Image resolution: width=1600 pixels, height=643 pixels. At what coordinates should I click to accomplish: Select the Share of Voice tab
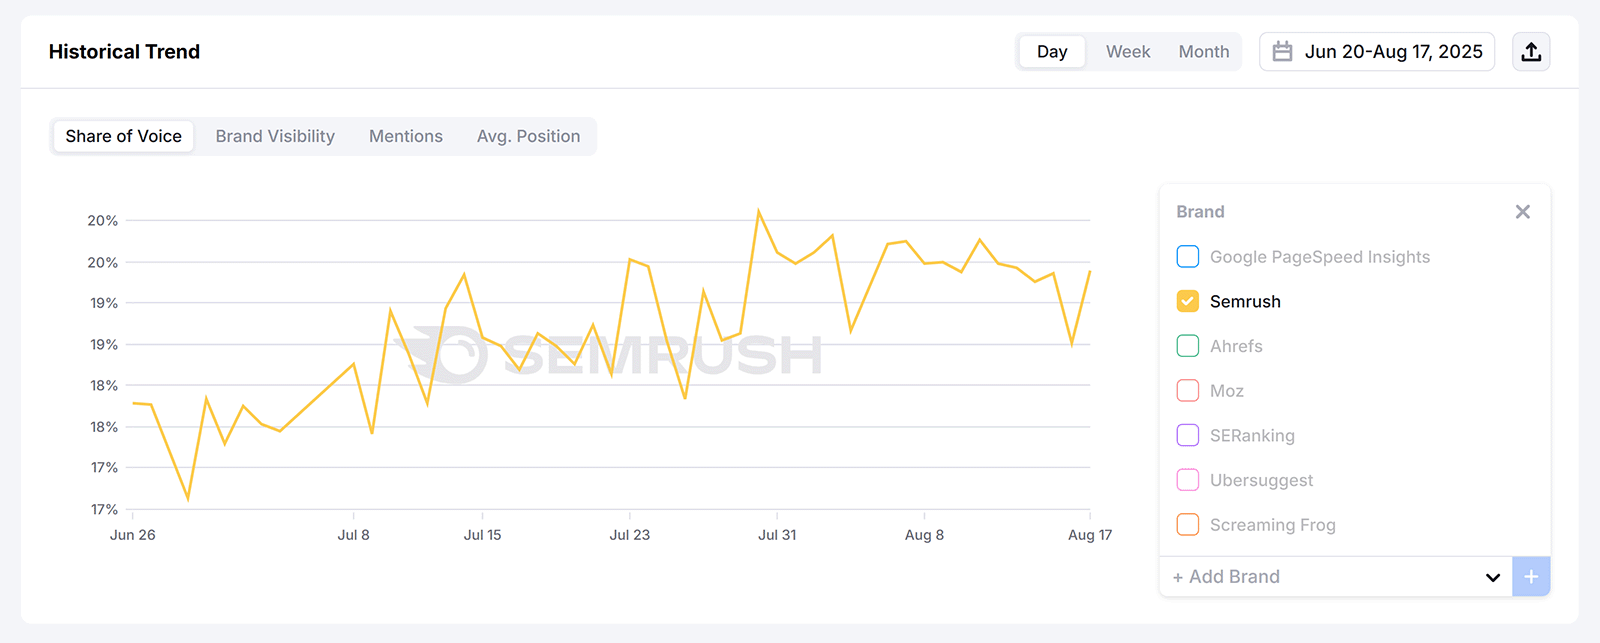tap(122, 136)
